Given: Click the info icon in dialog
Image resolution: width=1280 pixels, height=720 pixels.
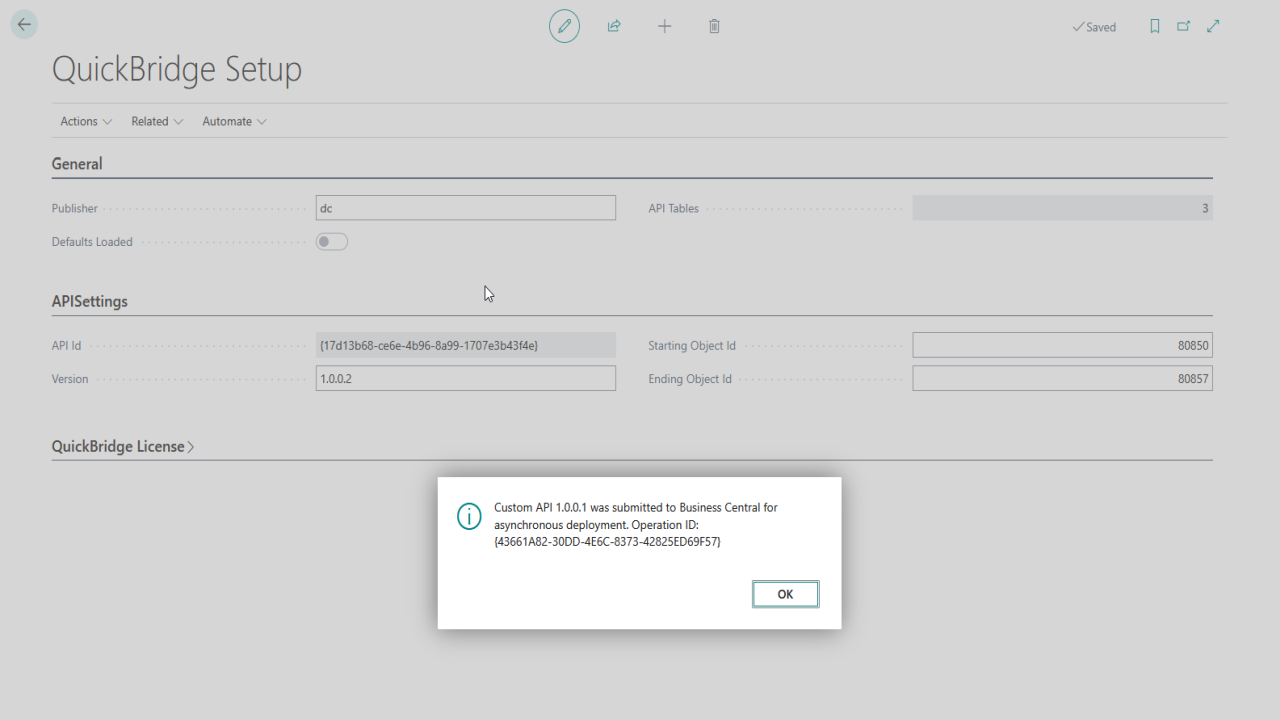Looking at the screenshot, I should point(469,516).
